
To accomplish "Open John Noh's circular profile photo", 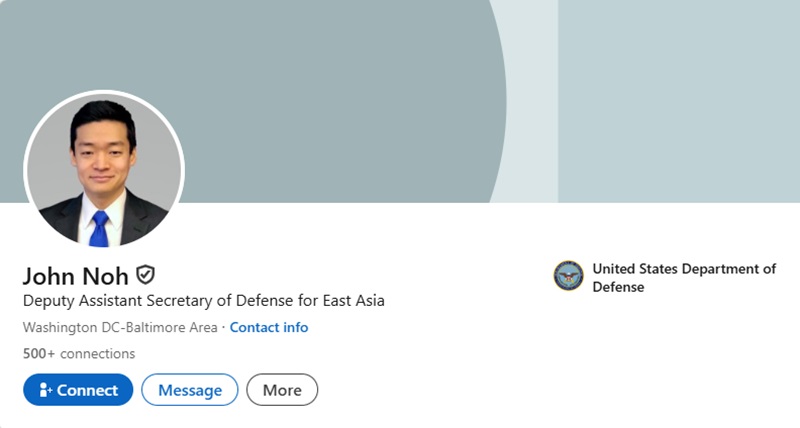I will click(x=104, y=169).
